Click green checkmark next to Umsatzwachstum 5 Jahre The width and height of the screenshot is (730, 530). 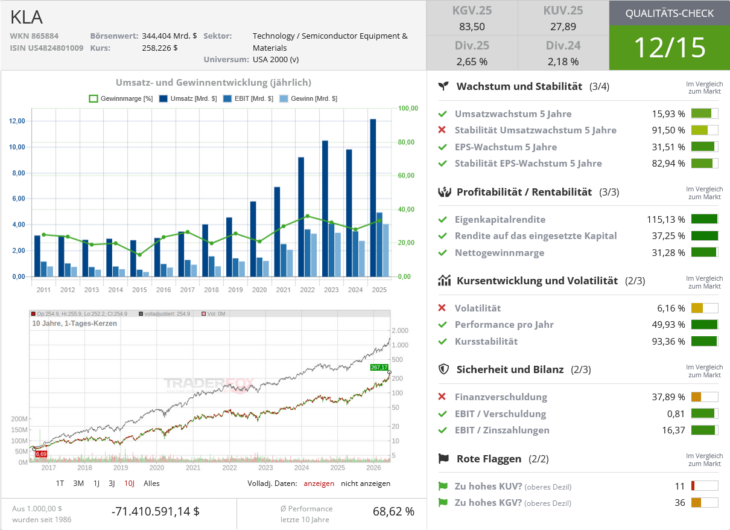coord(442,114)
